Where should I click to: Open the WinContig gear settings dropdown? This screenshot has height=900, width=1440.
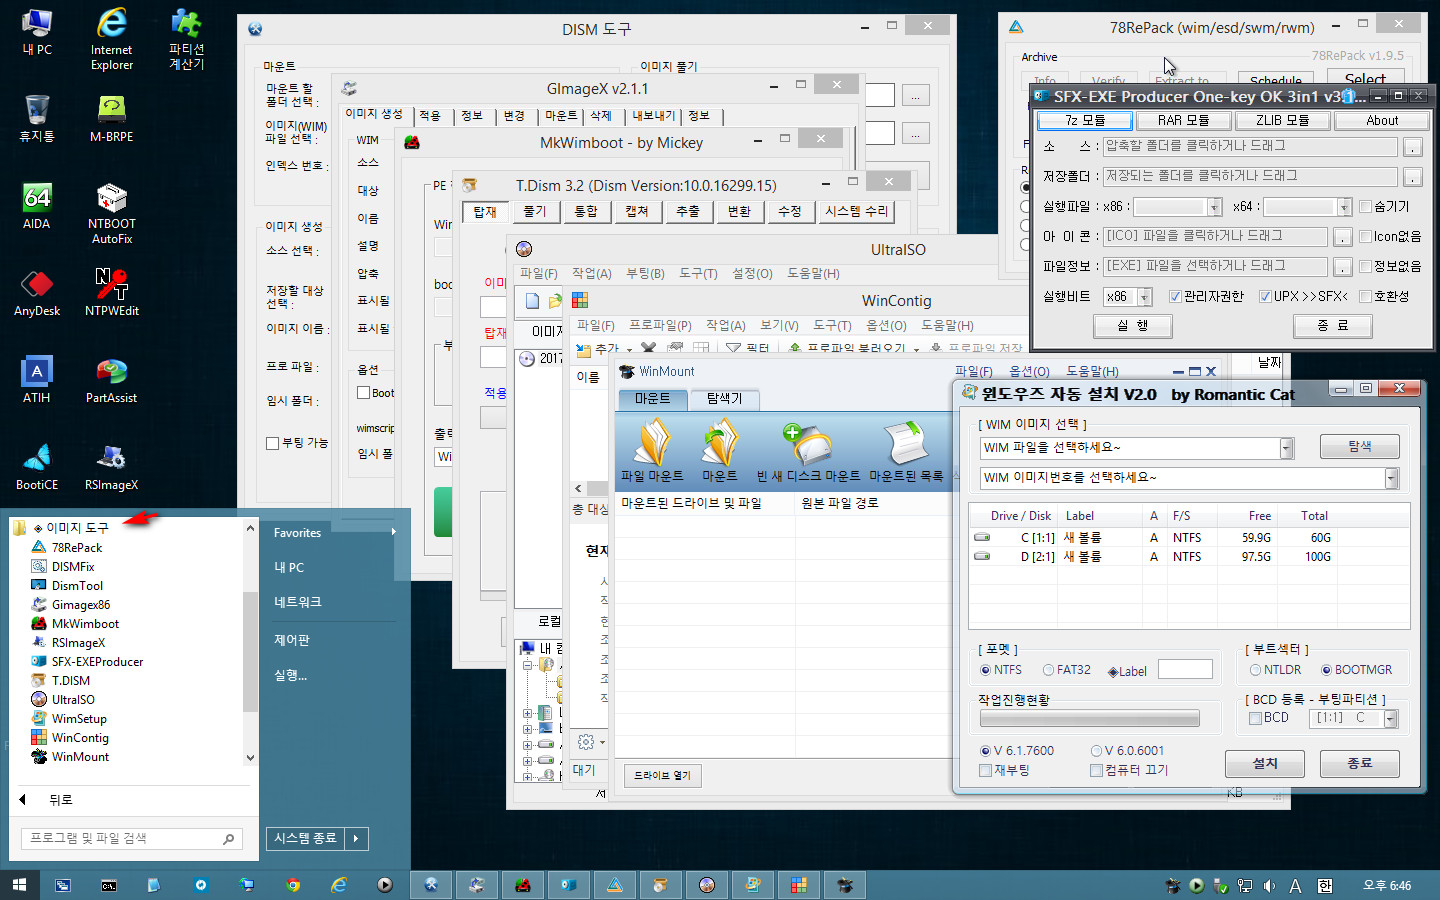point(592,742)
